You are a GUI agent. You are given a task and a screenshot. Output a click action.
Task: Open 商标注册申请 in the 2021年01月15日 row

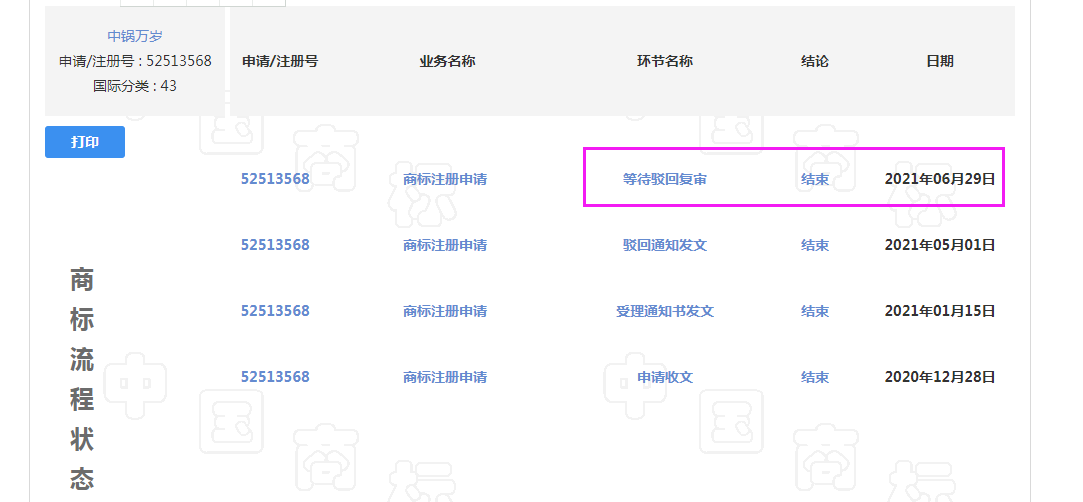445,311
